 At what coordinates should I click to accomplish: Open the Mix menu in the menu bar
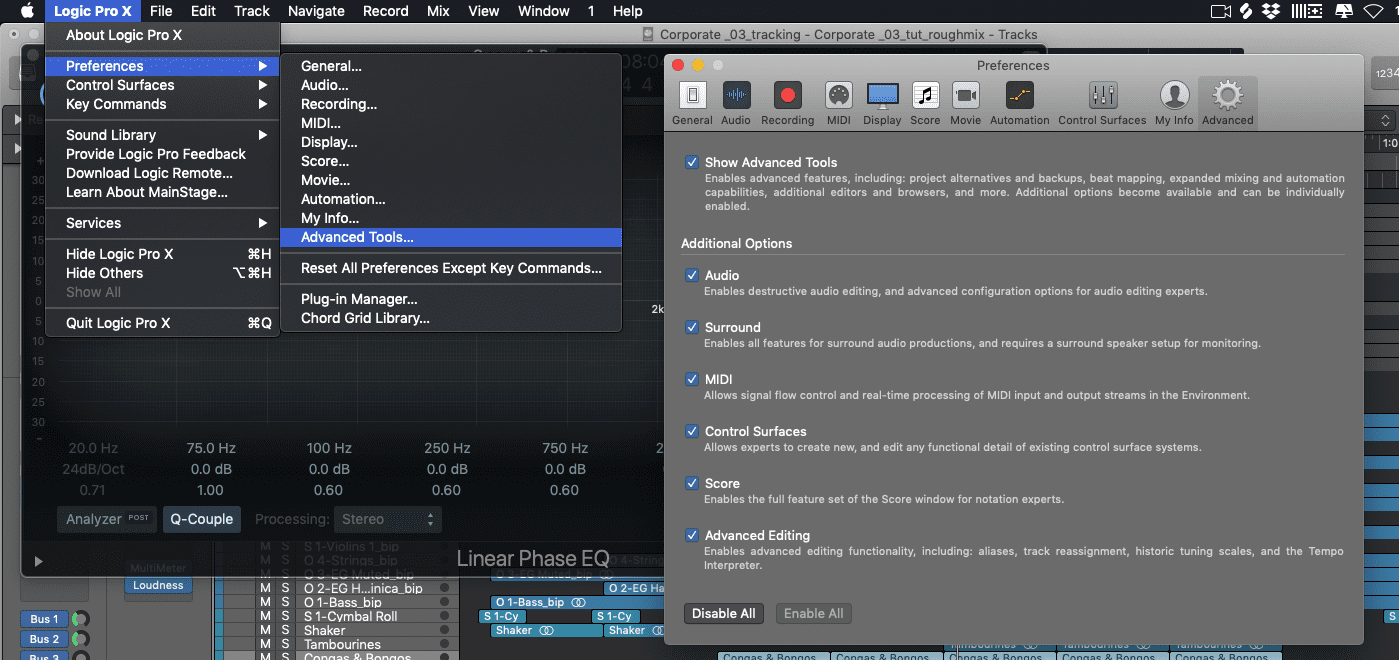pyautogui.click(x=438, y=11)
